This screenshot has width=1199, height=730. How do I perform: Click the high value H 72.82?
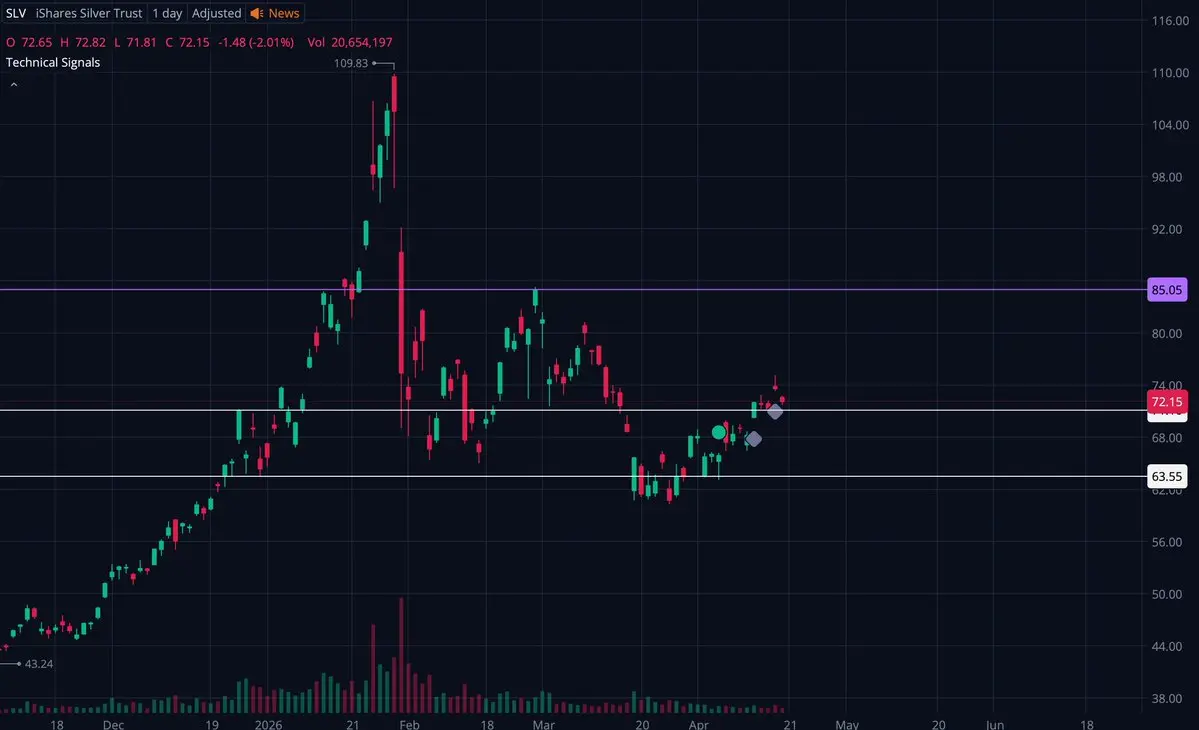tap(83, 42)
